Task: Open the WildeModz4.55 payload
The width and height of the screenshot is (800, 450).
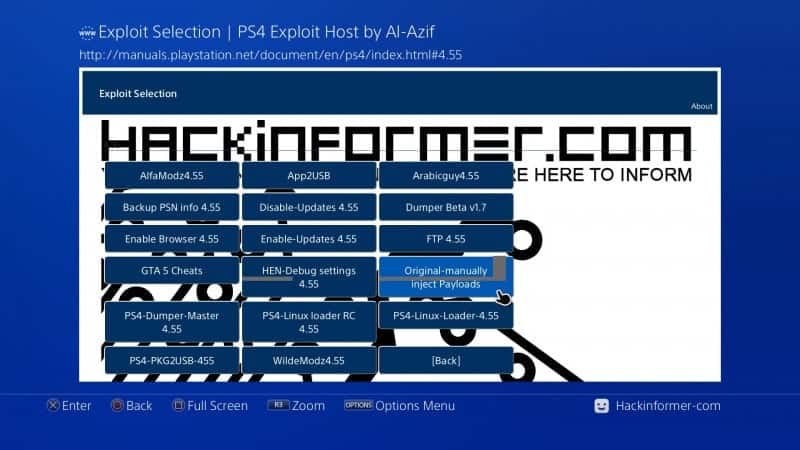Action: click(x=309, y=360)
